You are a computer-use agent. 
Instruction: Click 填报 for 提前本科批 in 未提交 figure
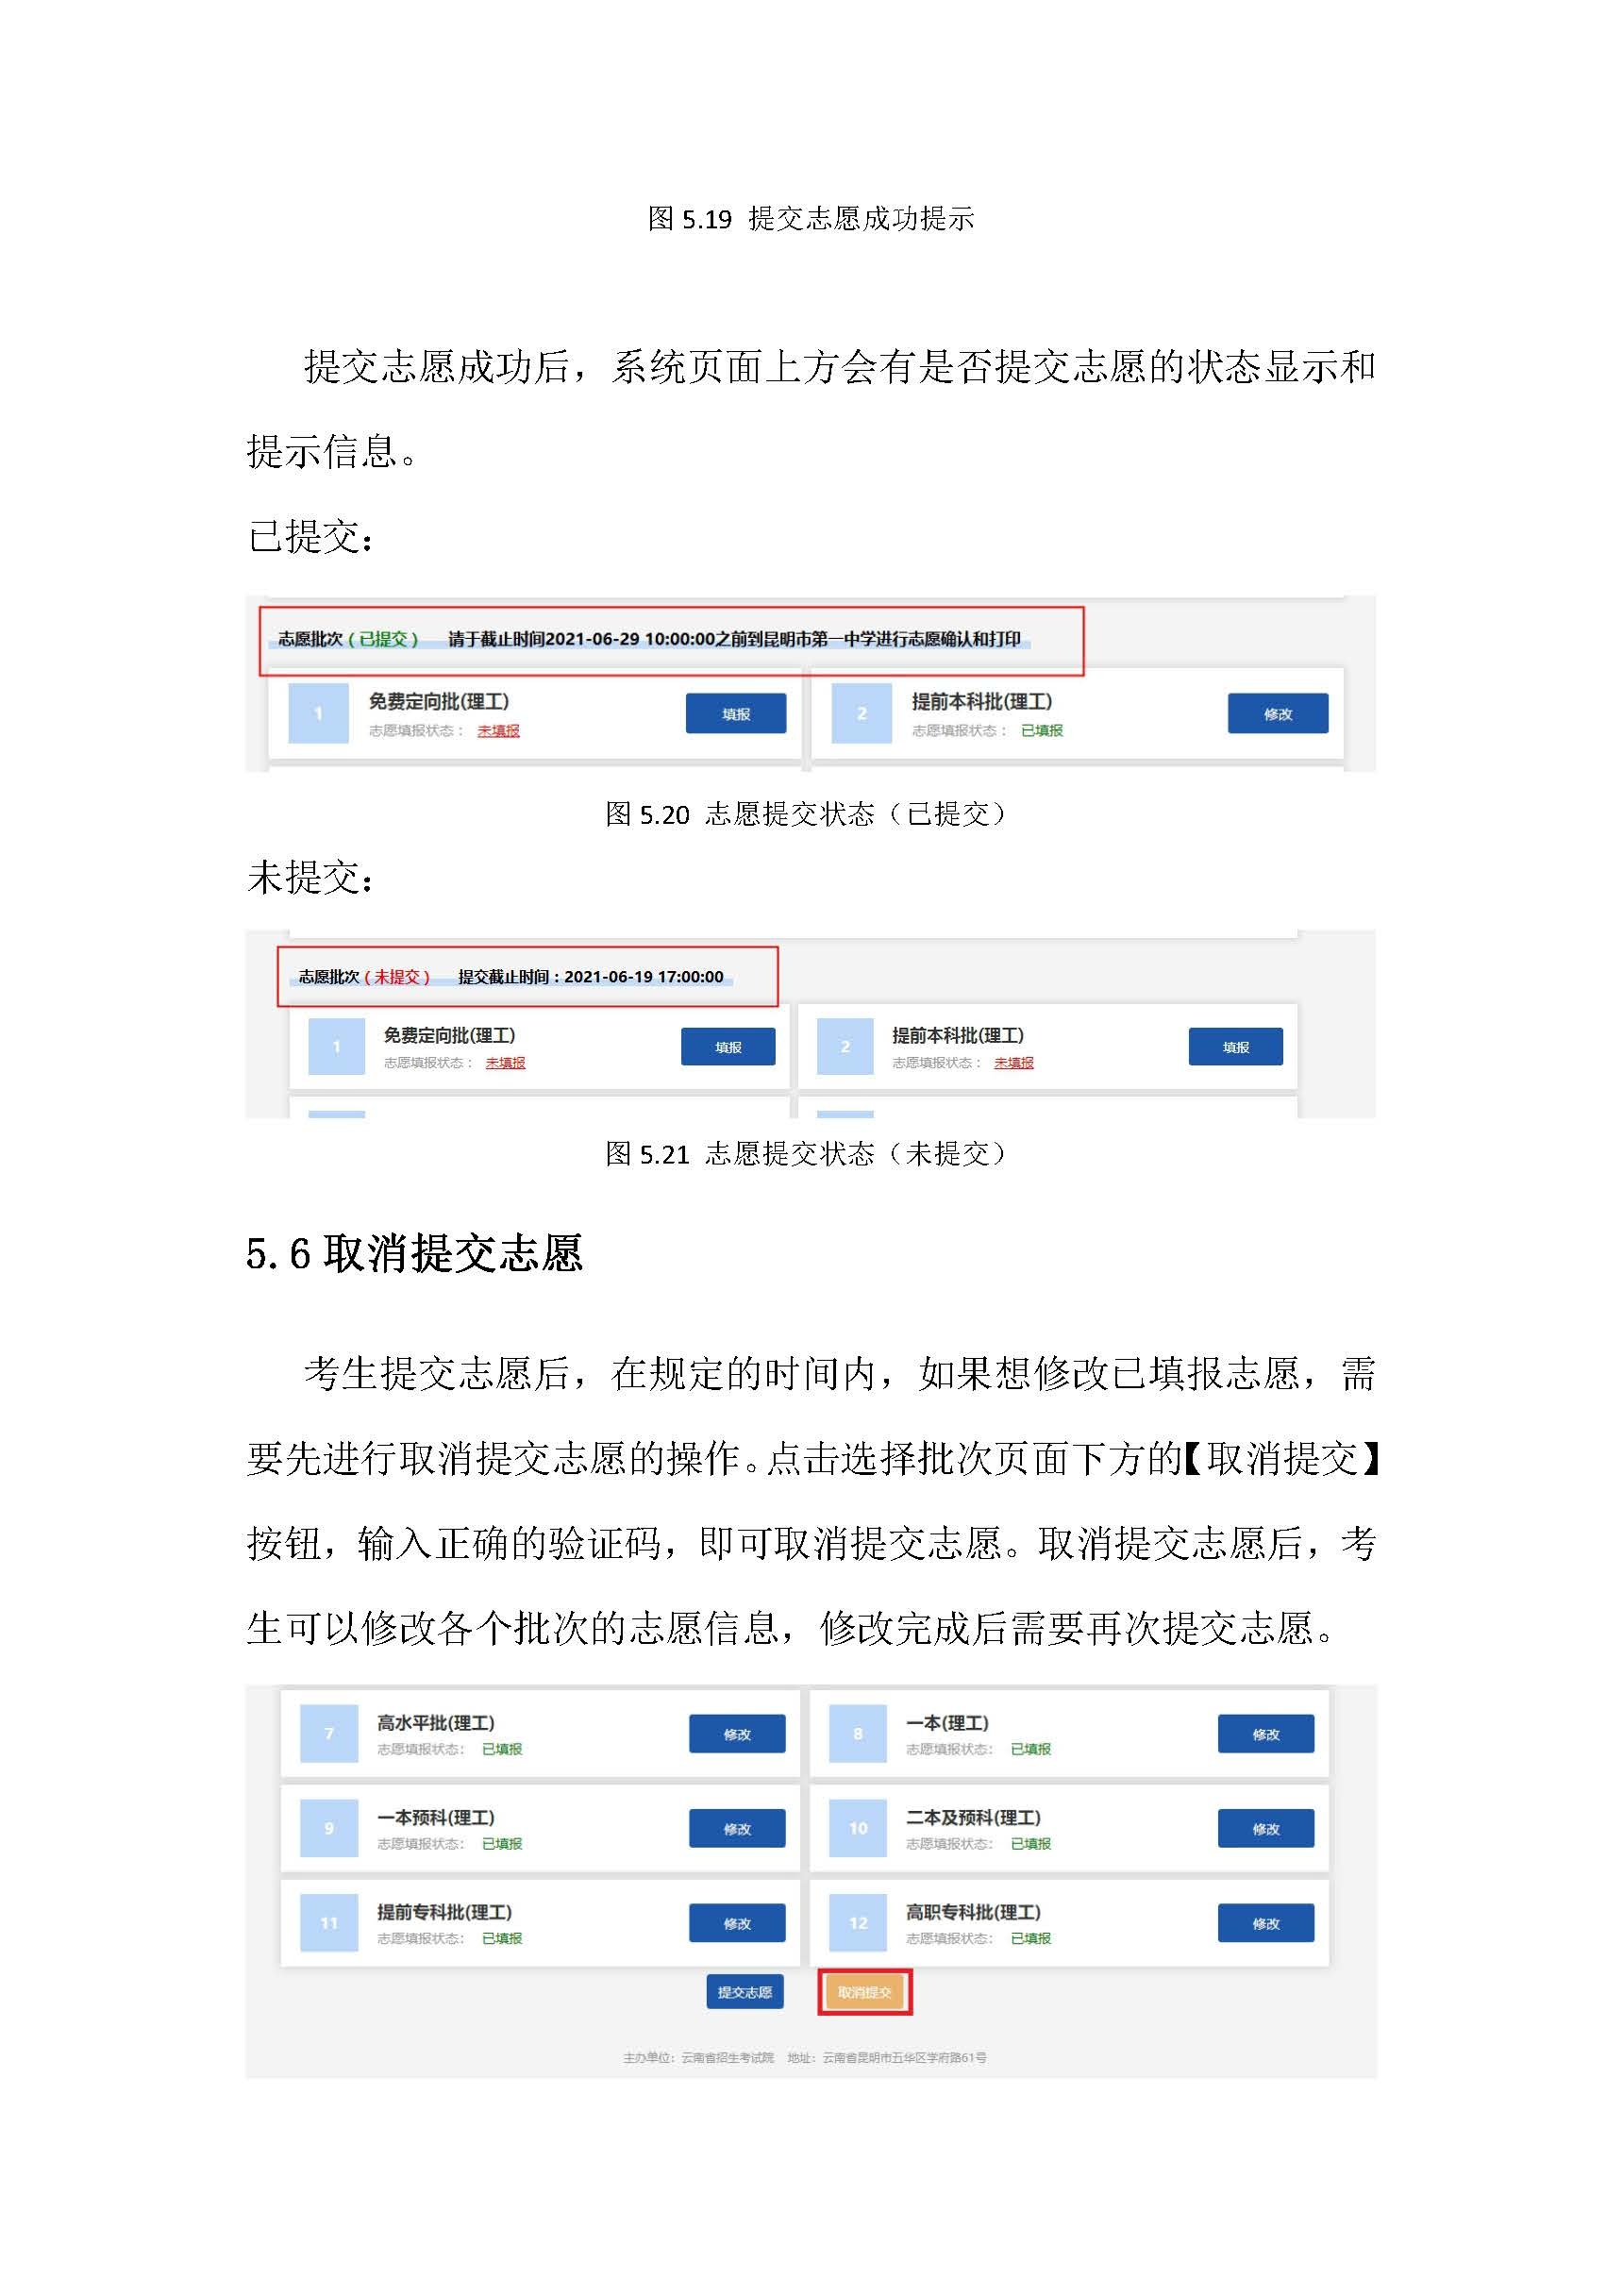[x=1235, y=1046]
